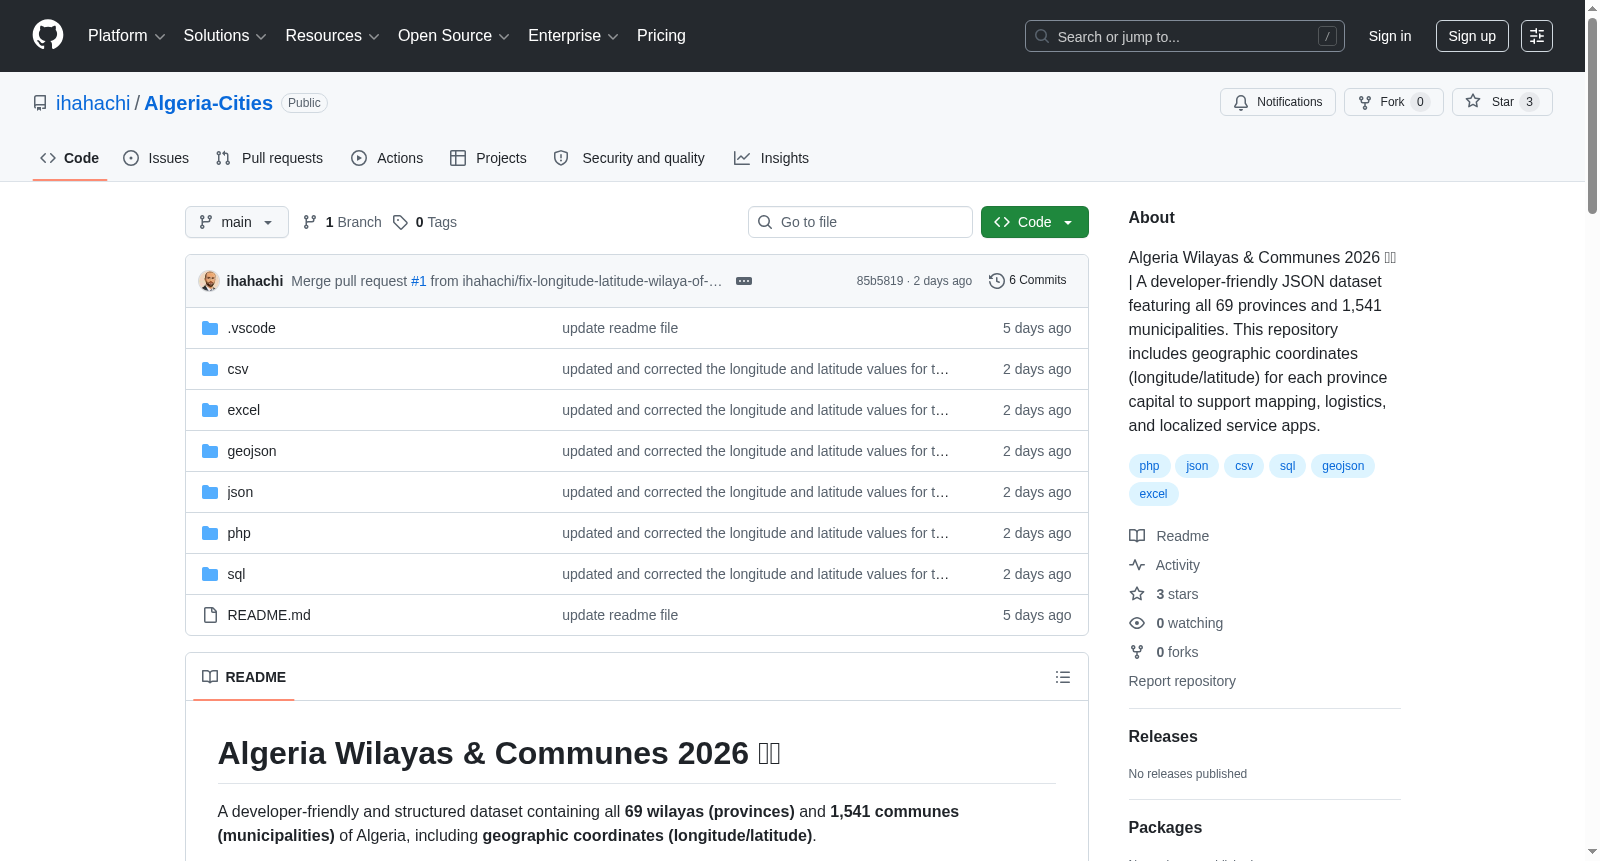1600x861 pixels.
Task: Click the history clock icon by Commits
Action: (x=997, y=281)
